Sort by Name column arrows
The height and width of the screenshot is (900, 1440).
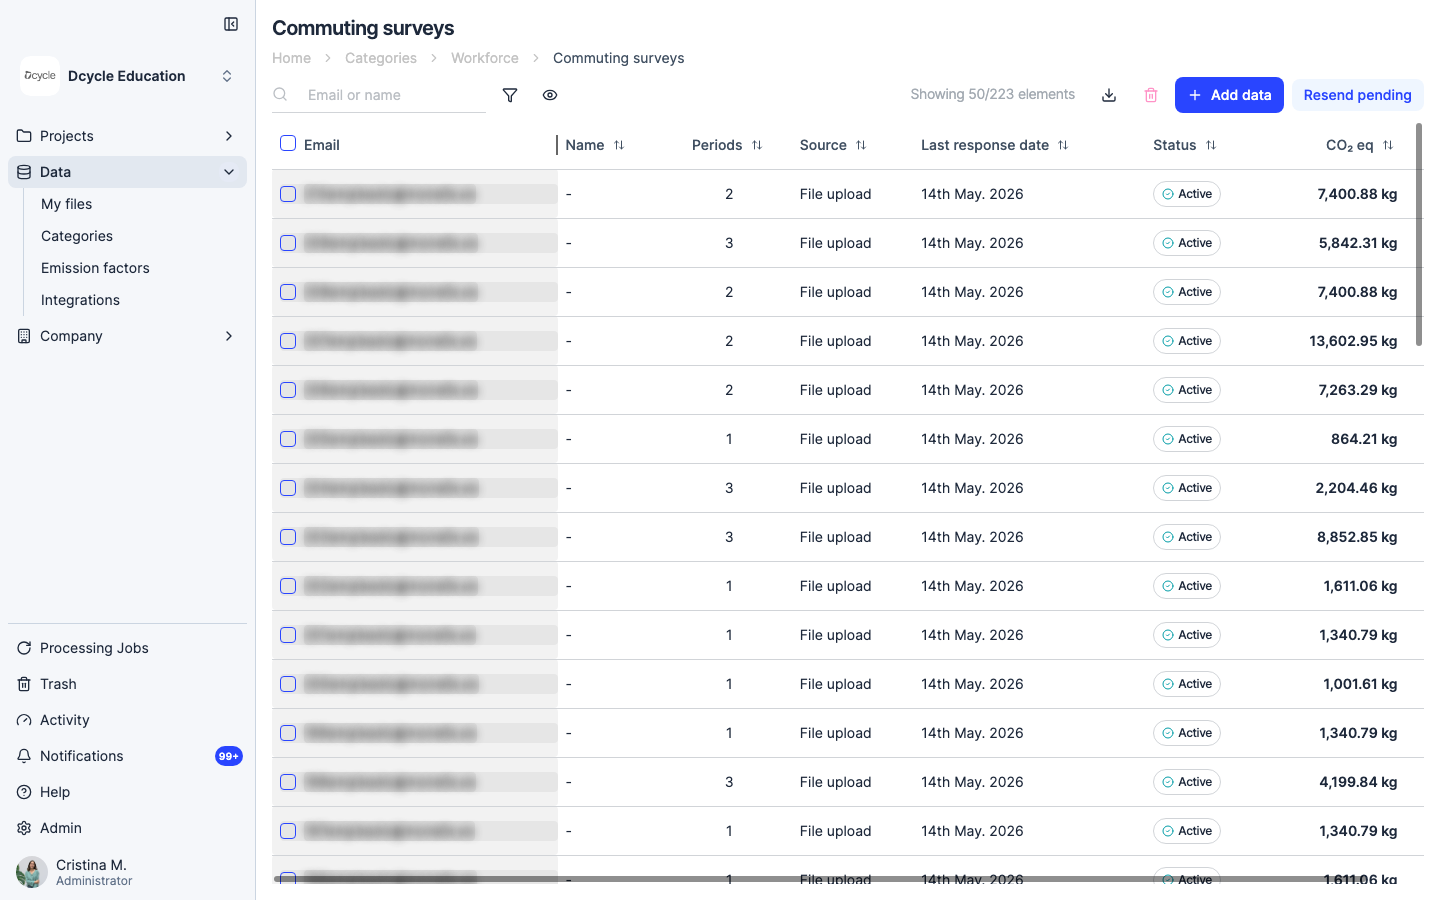point(619,145)
